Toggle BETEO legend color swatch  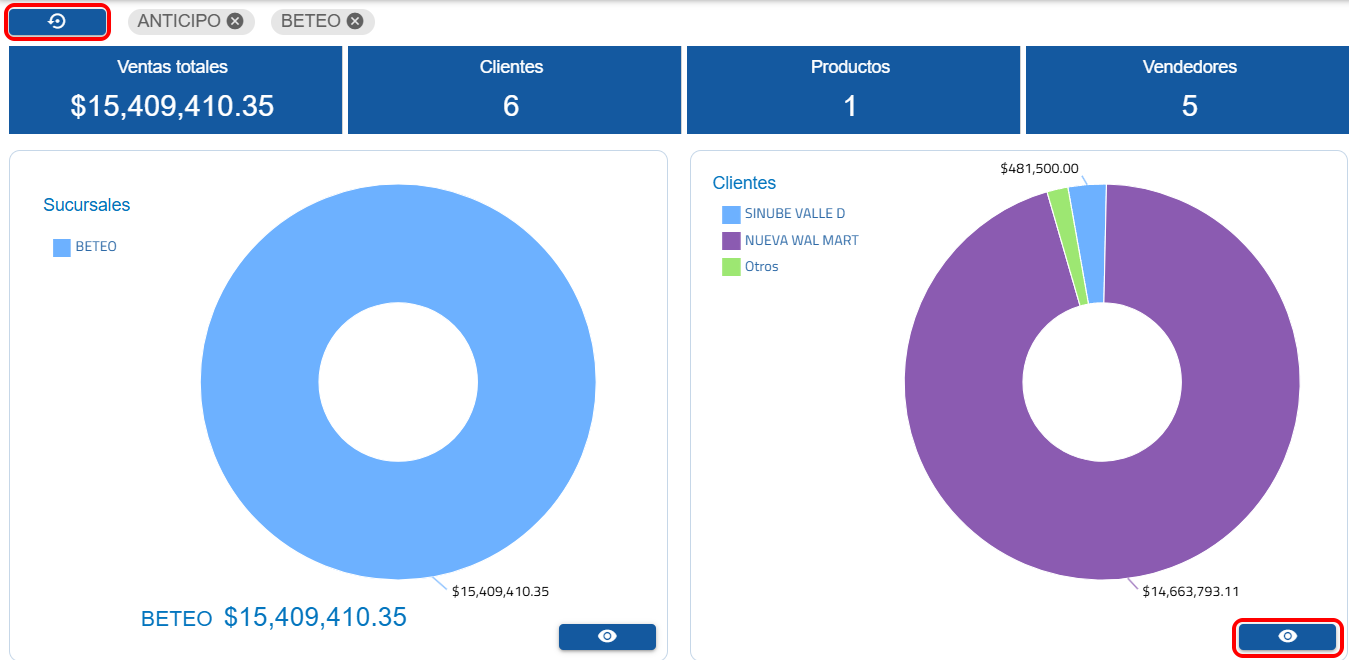click(62, 248)
